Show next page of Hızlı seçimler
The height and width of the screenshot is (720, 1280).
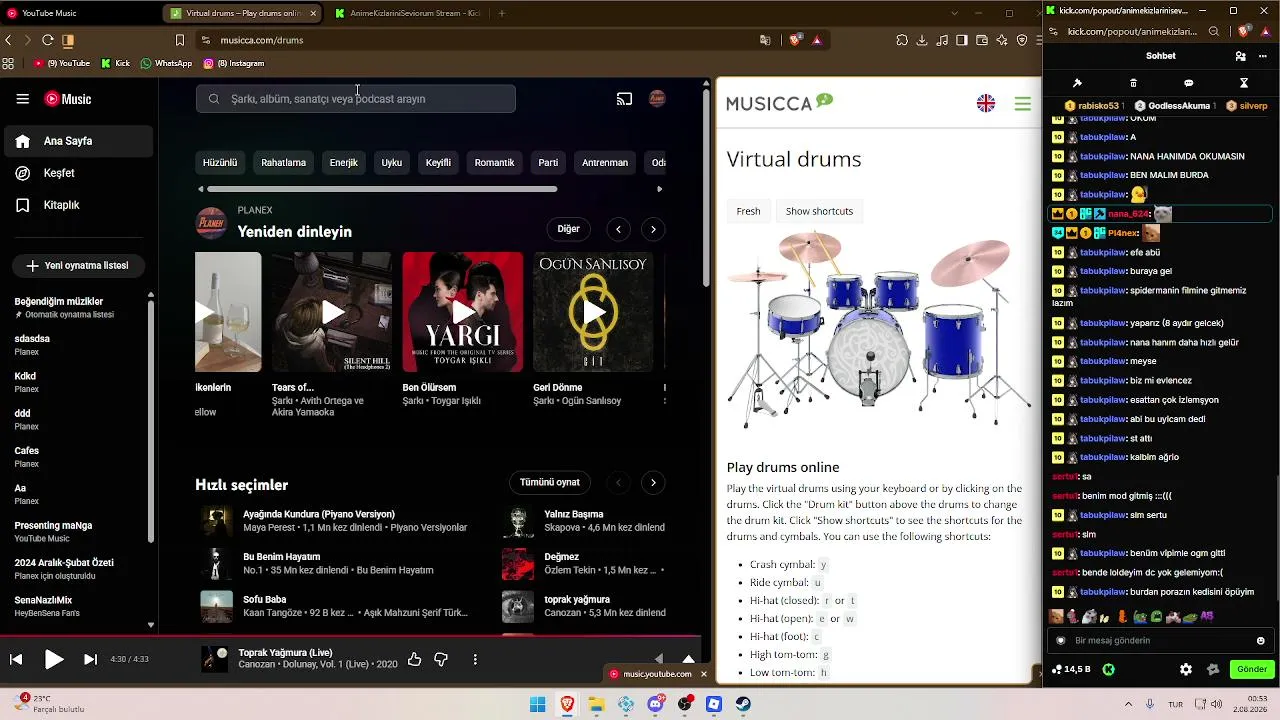pyautogui.click(x=653, y=483)
